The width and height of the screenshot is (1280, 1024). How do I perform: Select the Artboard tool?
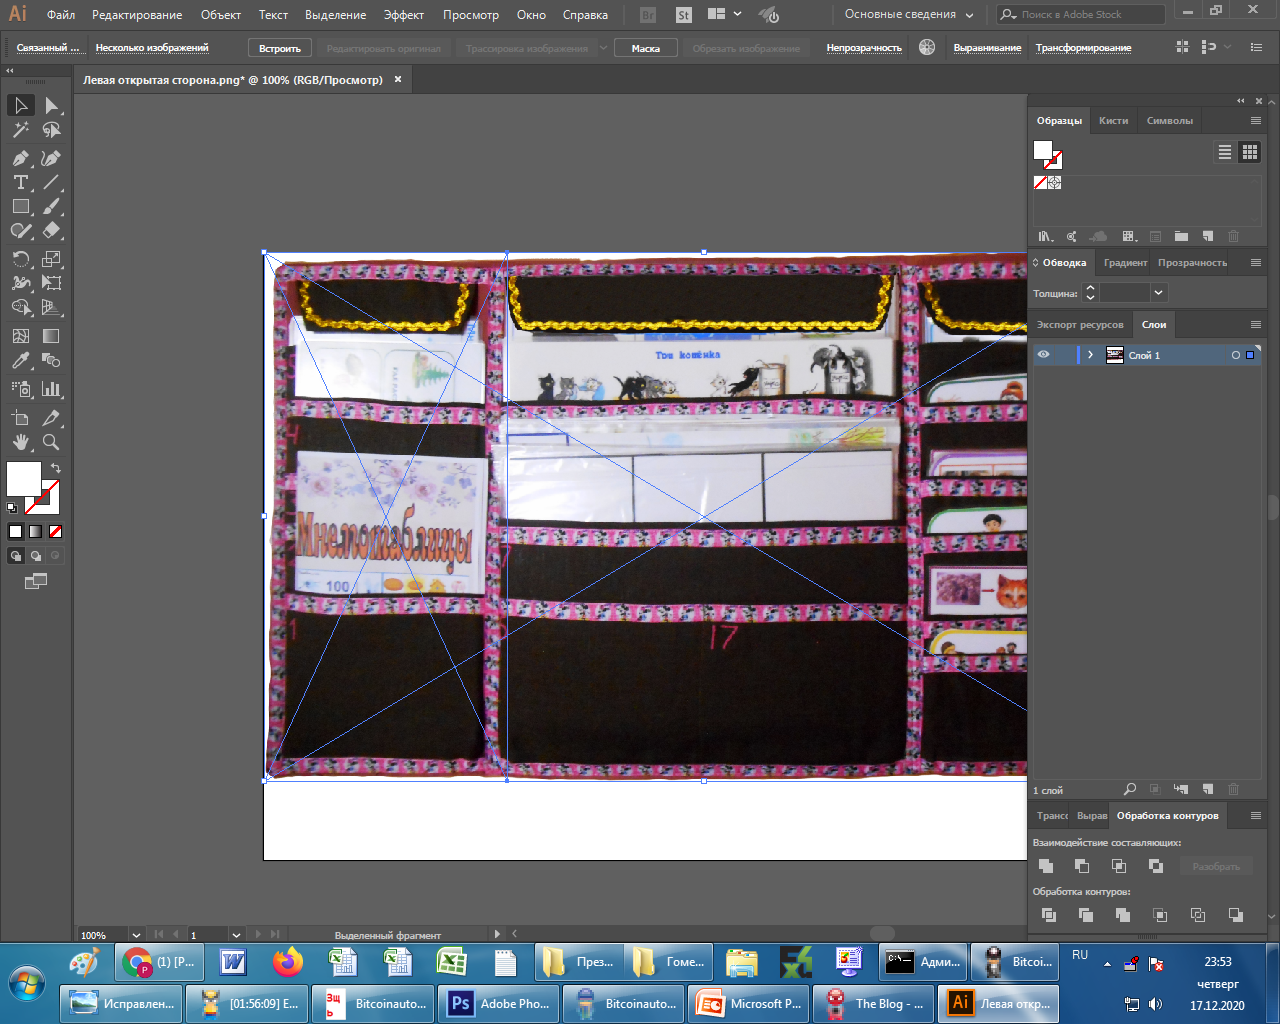click(x=21, y=418)
